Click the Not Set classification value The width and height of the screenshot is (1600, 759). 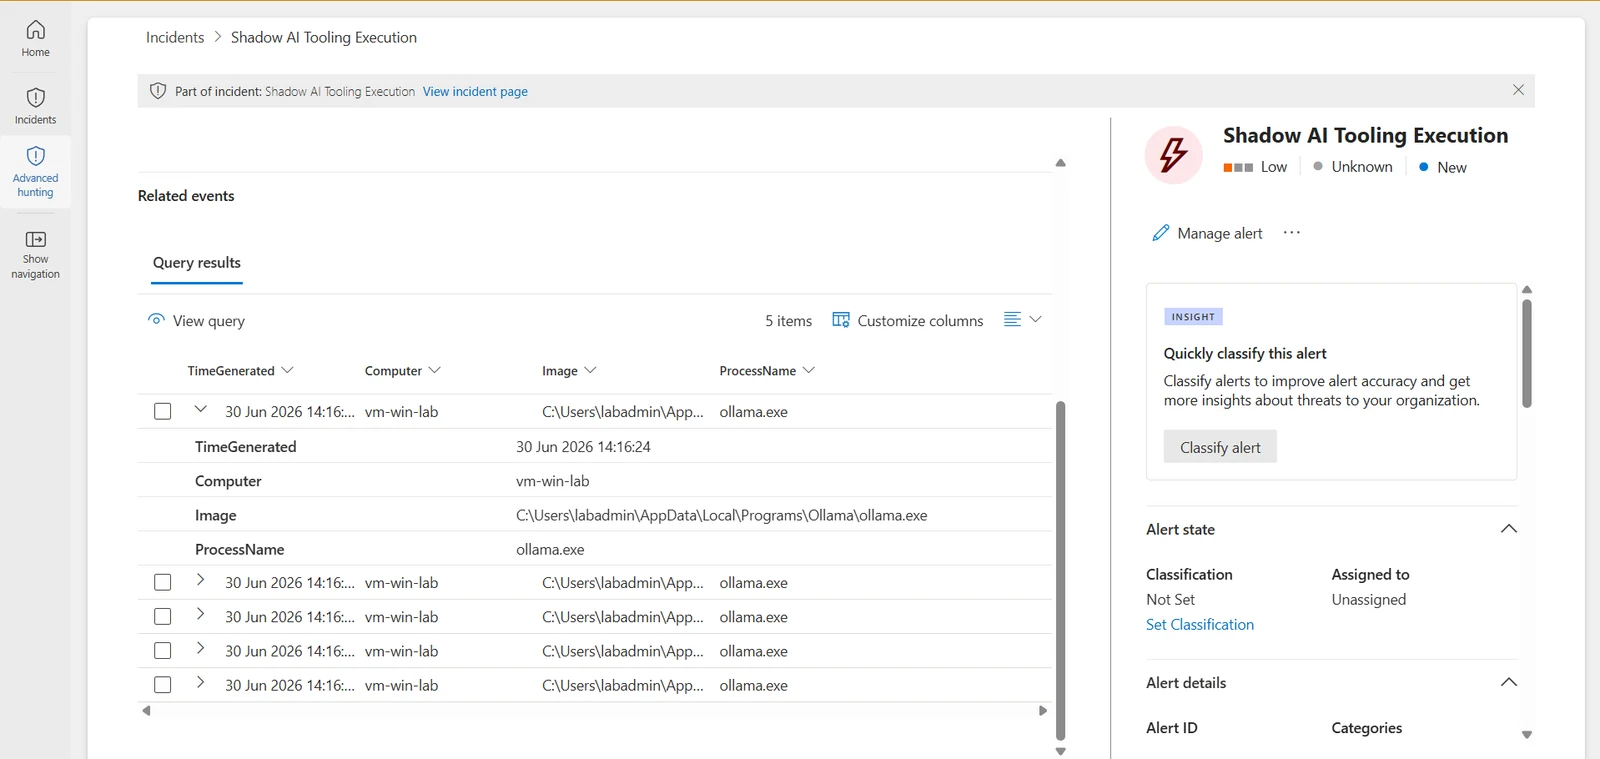tap(1170, 599)
